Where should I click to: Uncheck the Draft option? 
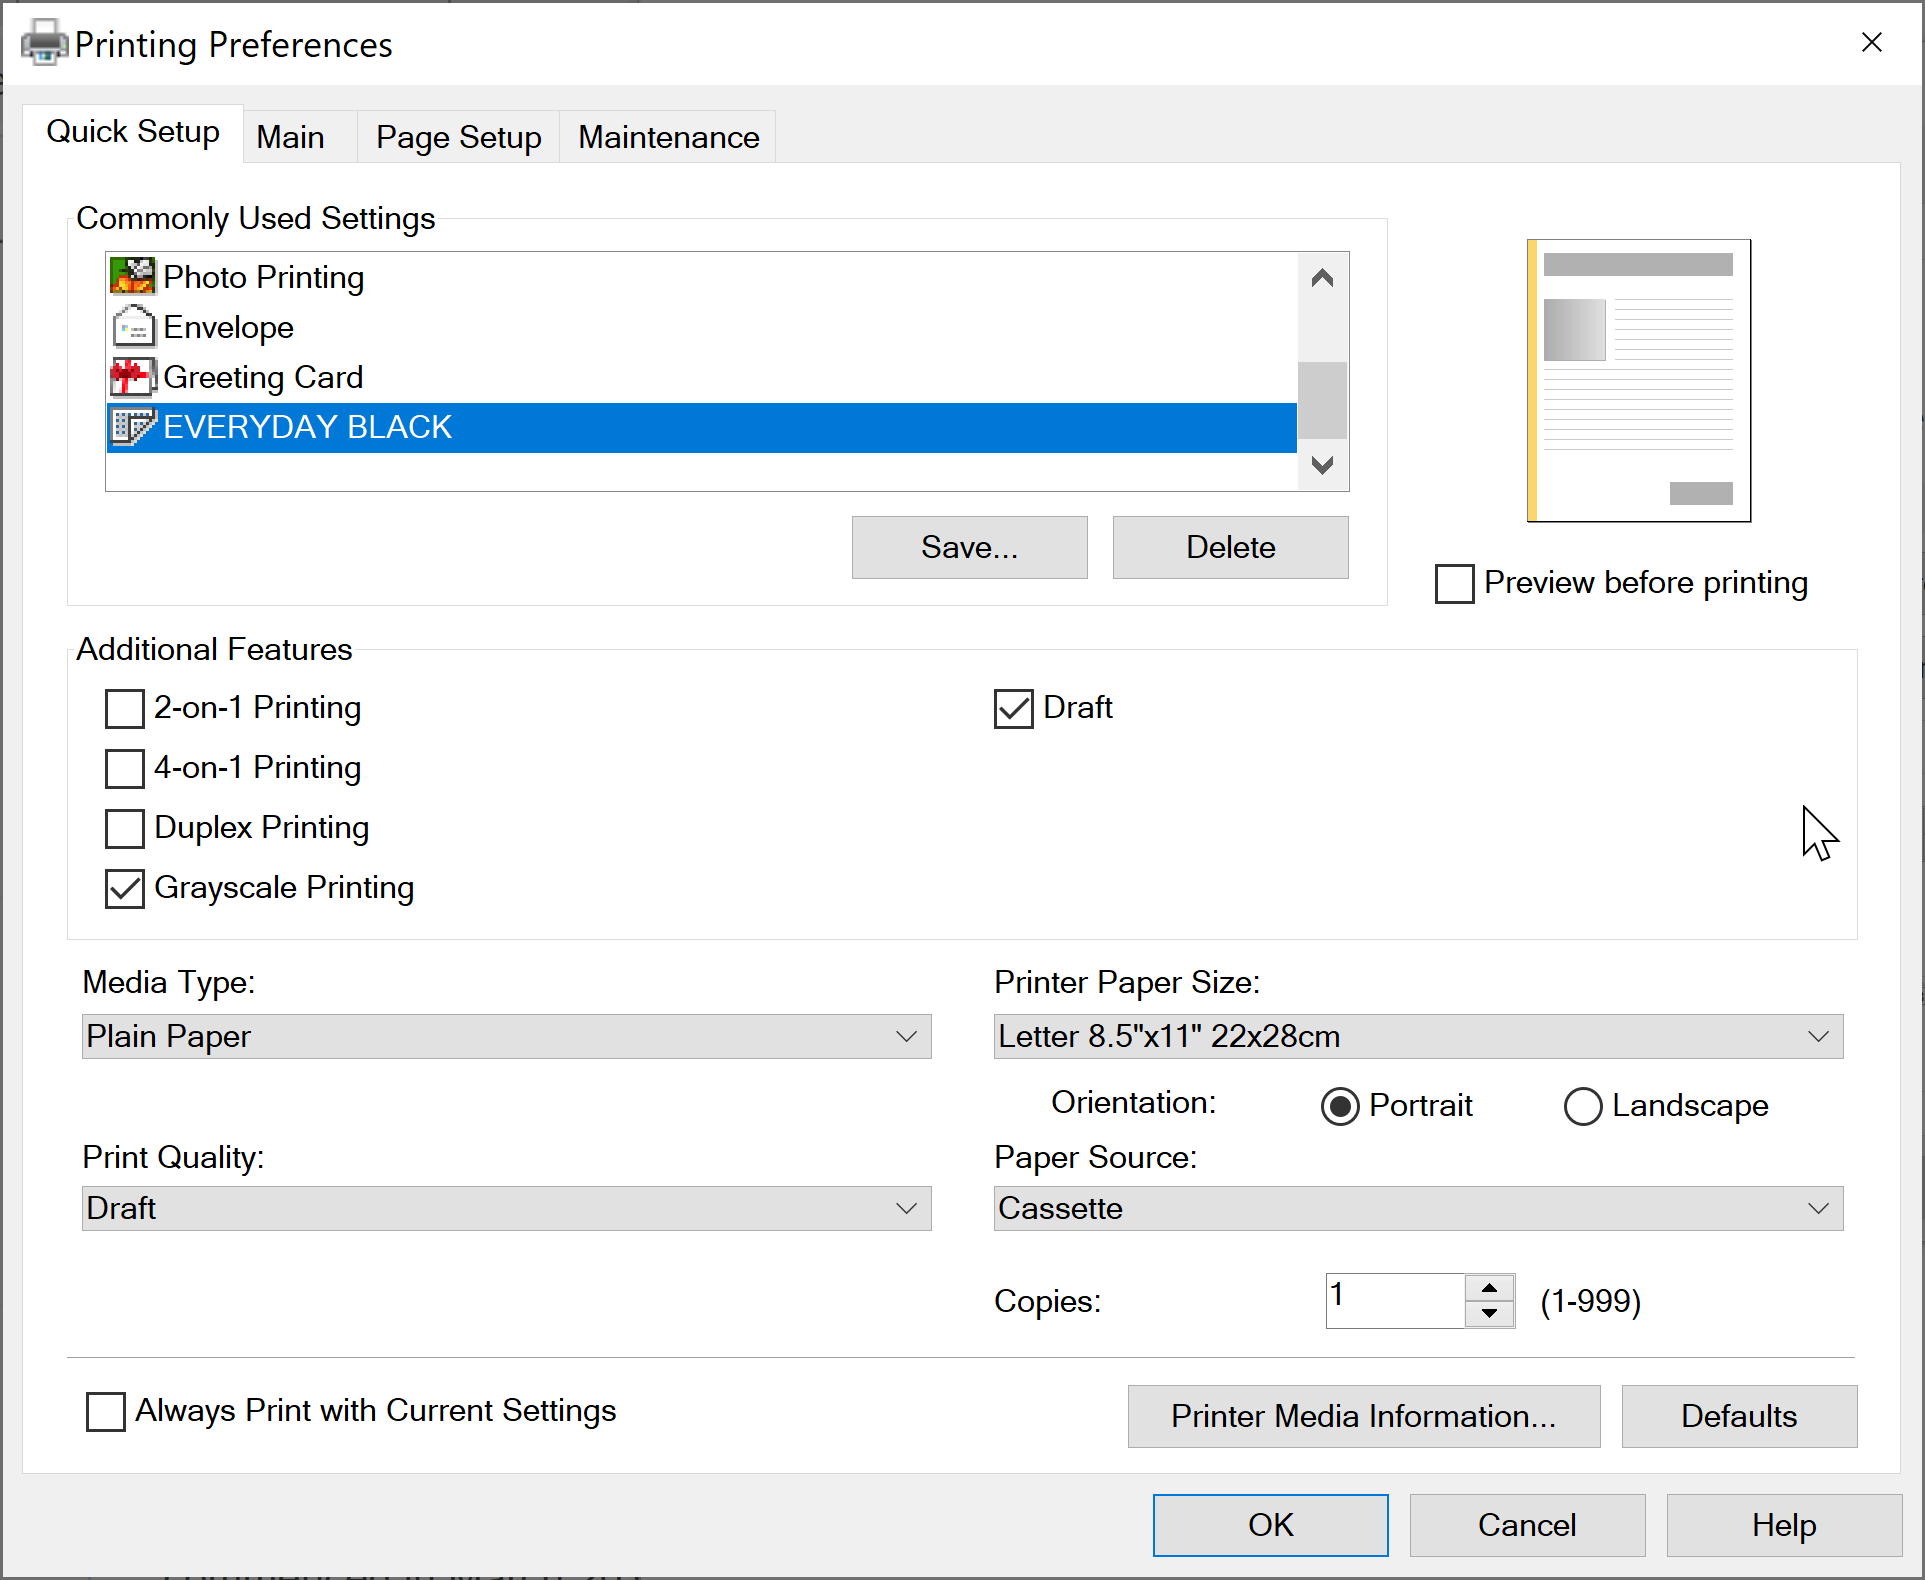coord(1014,709)
